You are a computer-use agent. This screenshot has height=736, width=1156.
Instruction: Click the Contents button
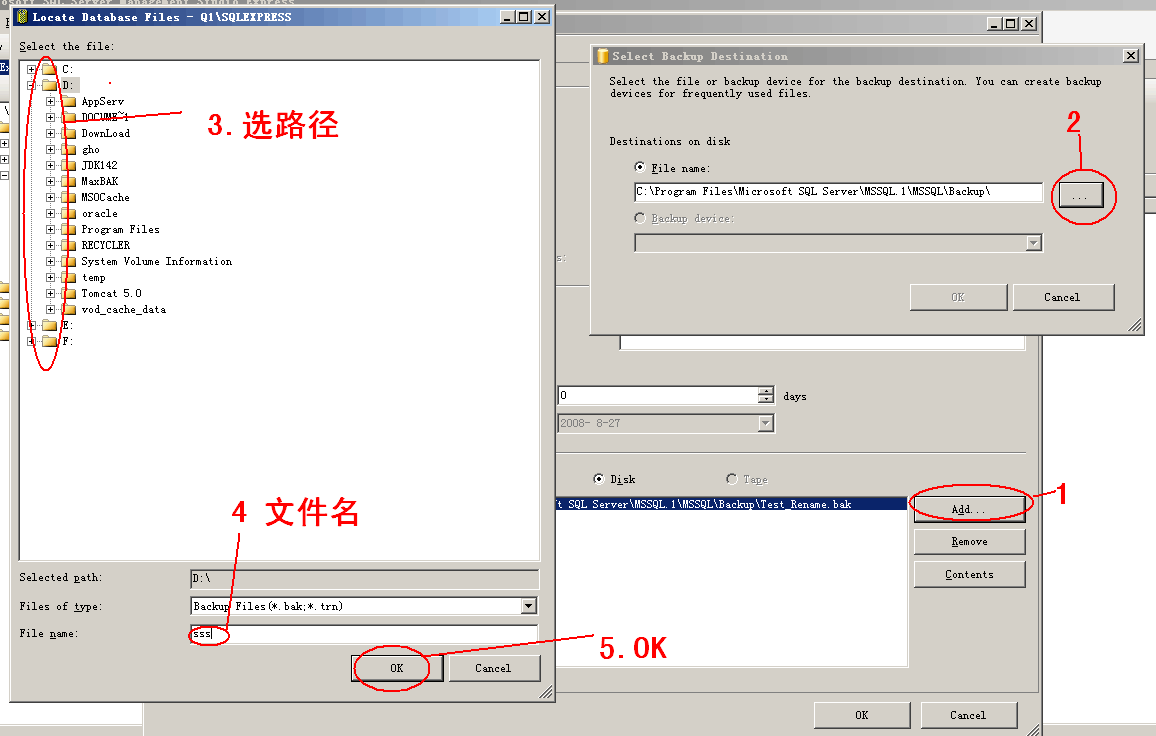(x=969, y=574)
